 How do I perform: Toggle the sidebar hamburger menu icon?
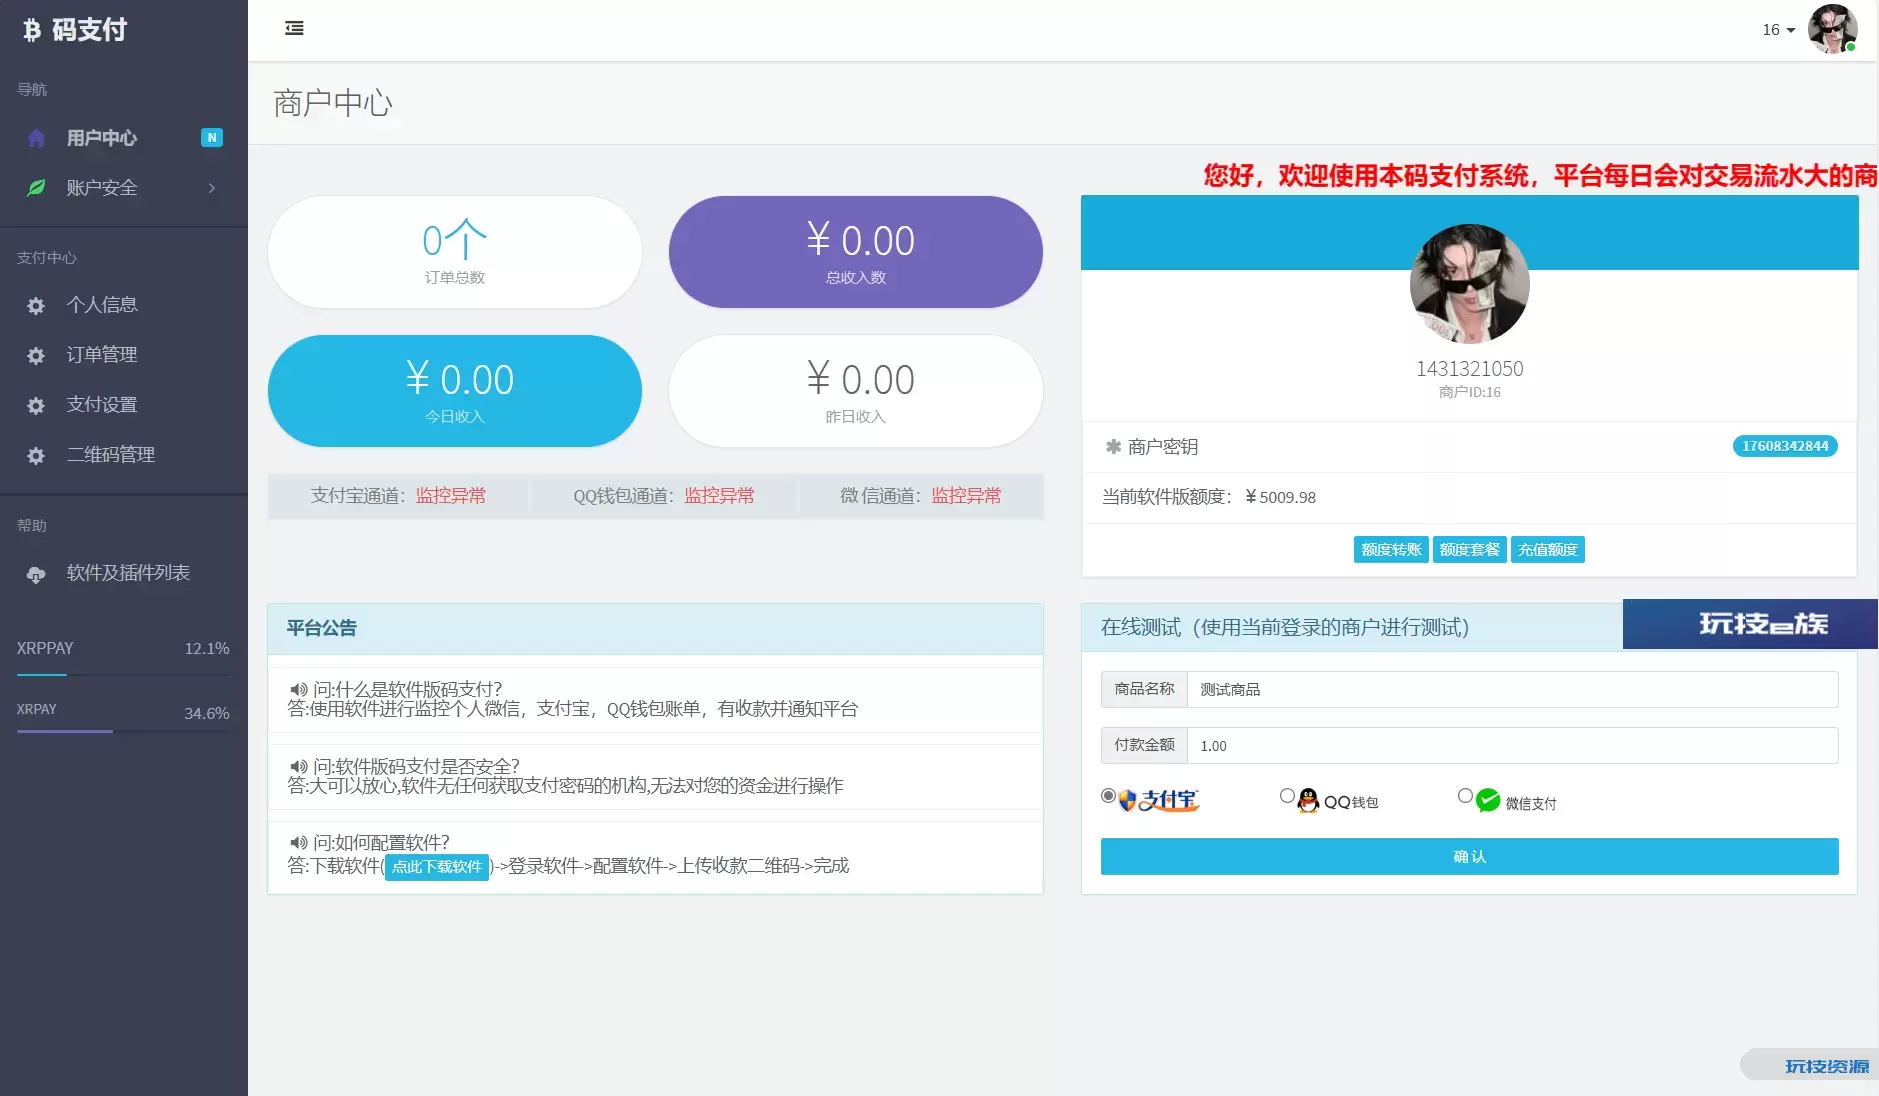(294, 28)
